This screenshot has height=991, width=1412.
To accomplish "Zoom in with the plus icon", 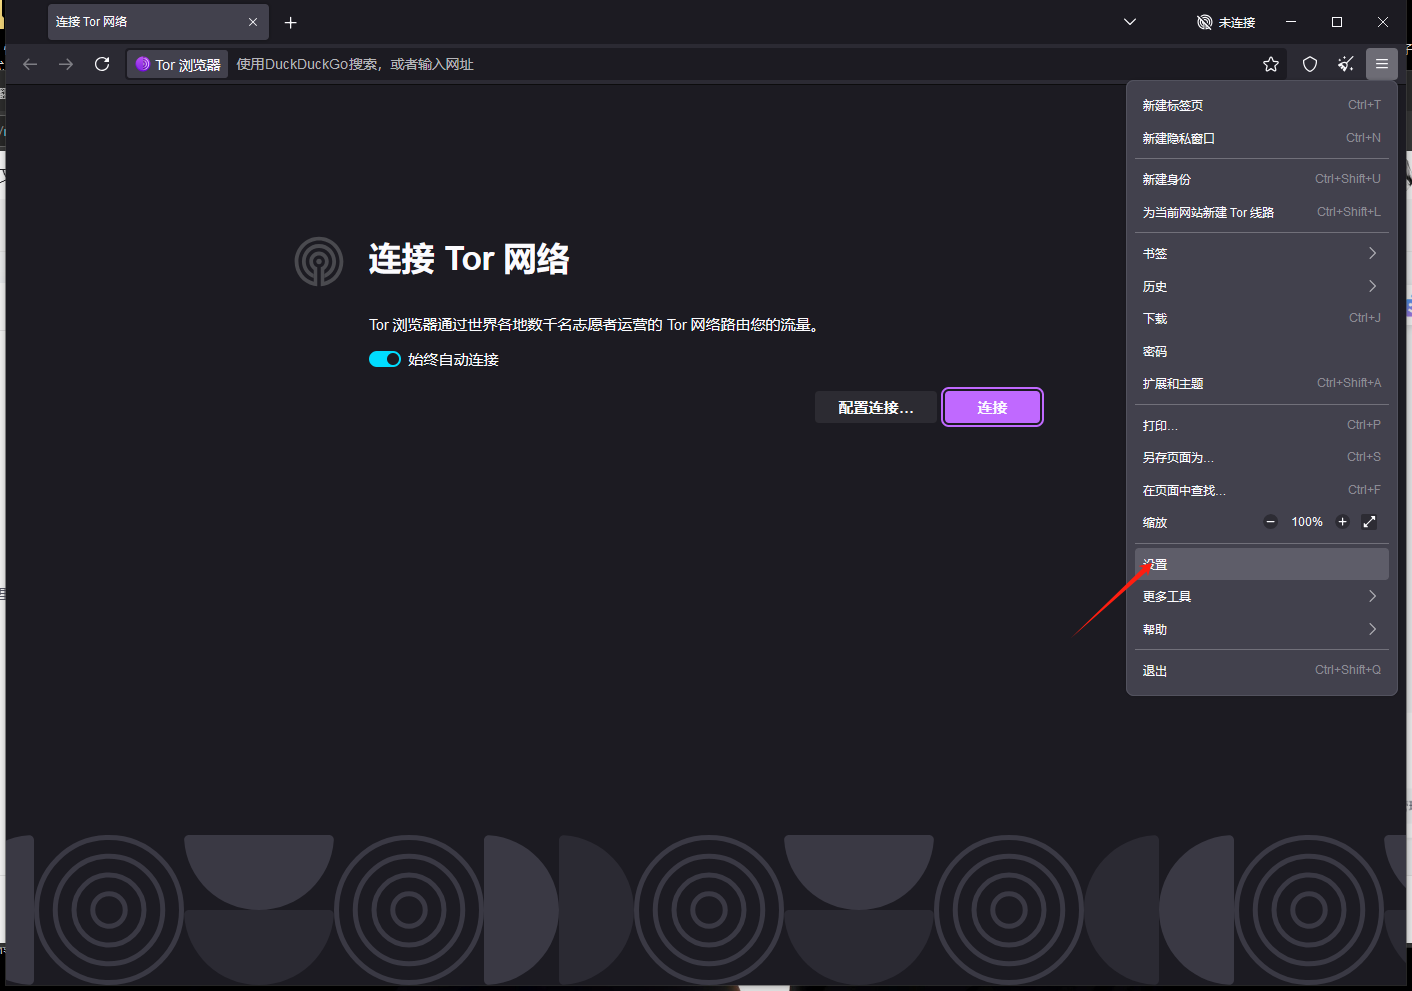I will 1343,522.
